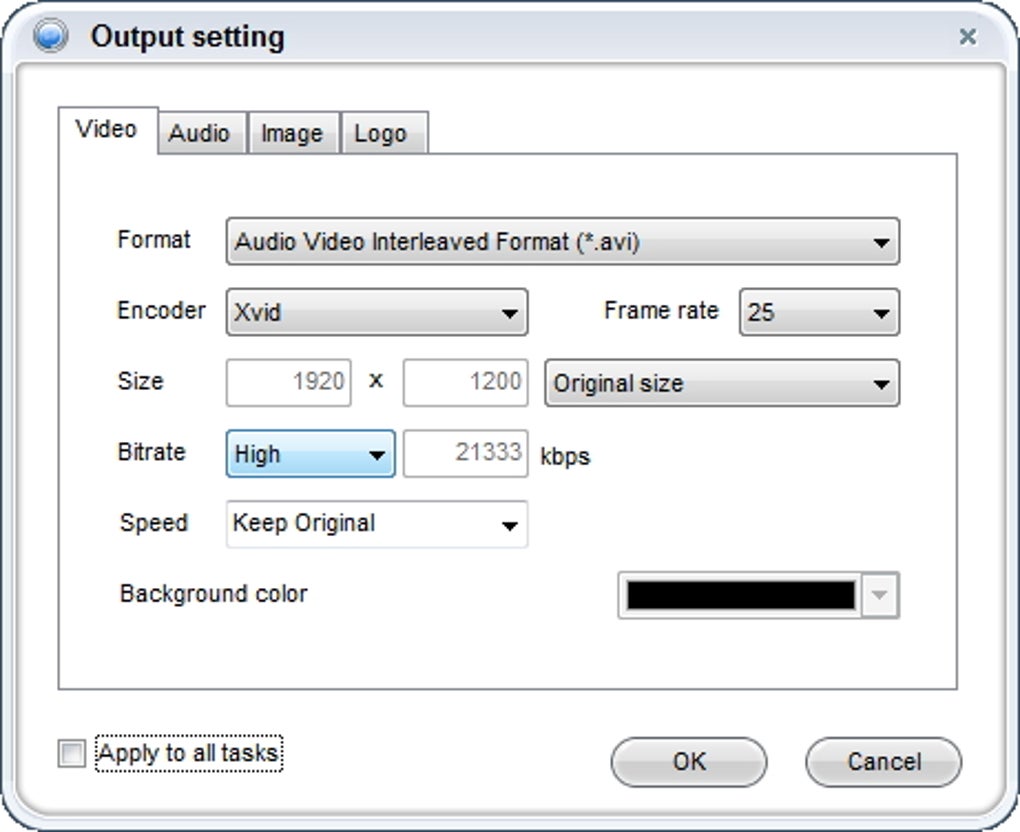Click the bitrate kbps field showing 21333
Screen dimensions: 1020x832
[465, 454]
